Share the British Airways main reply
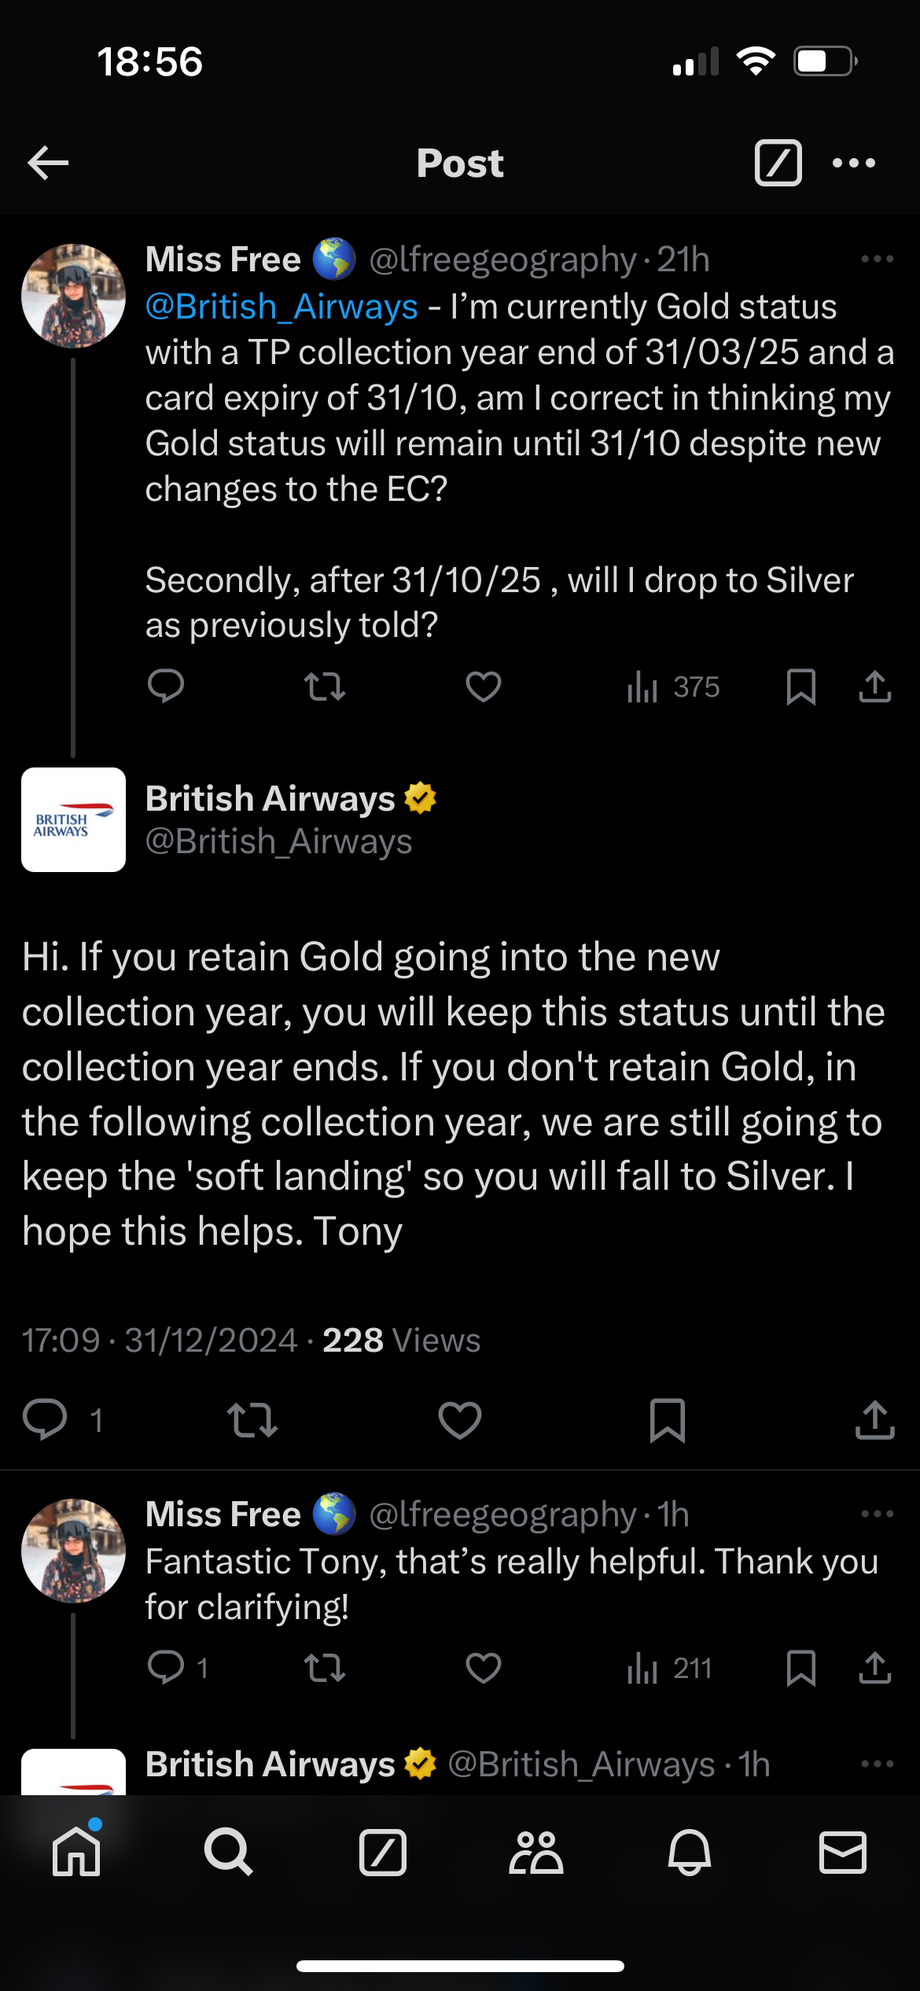920x1991 pixels. [x=875, y=1420]
